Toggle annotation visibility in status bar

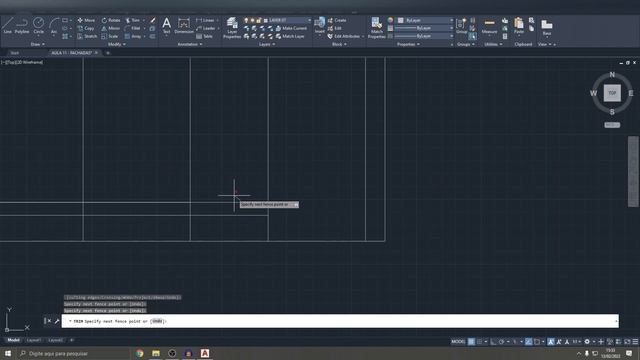click(x=551, y=342)
